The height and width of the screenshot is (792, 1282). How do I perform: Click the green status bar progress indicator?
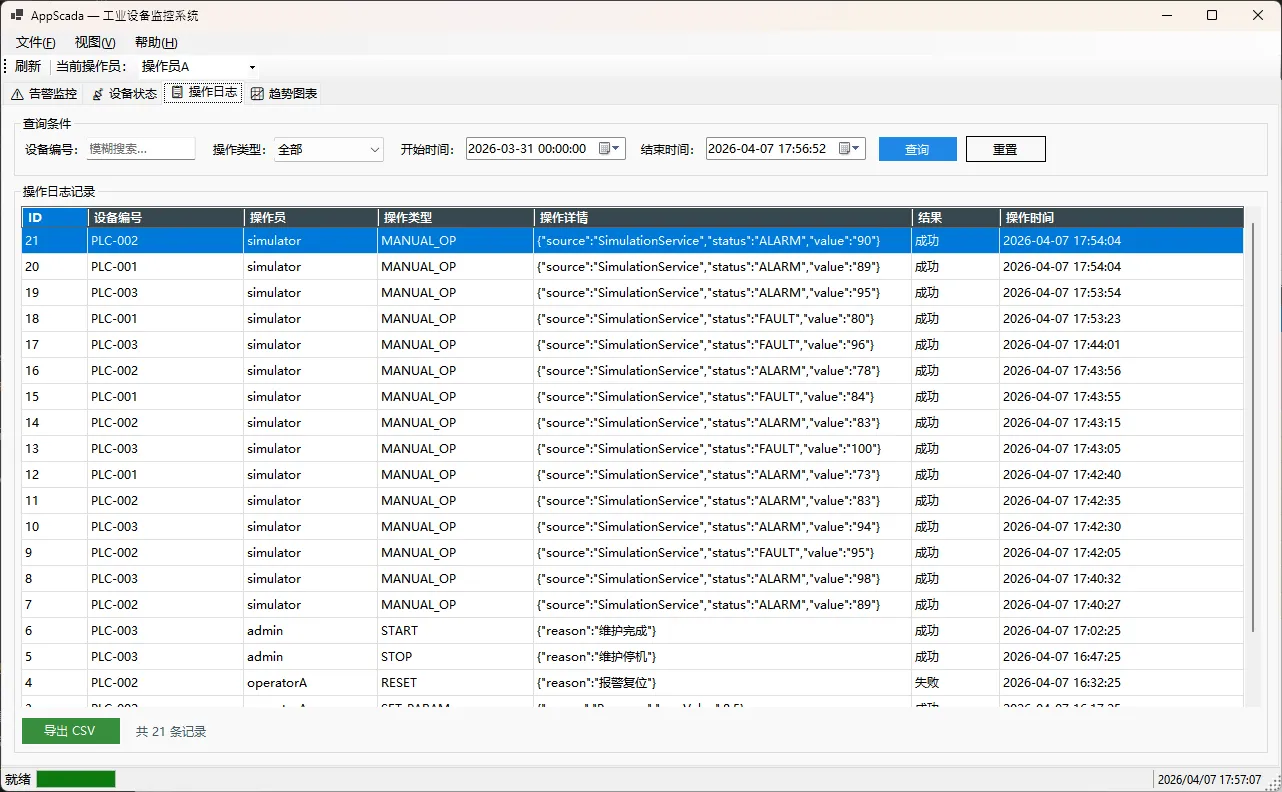76,779
